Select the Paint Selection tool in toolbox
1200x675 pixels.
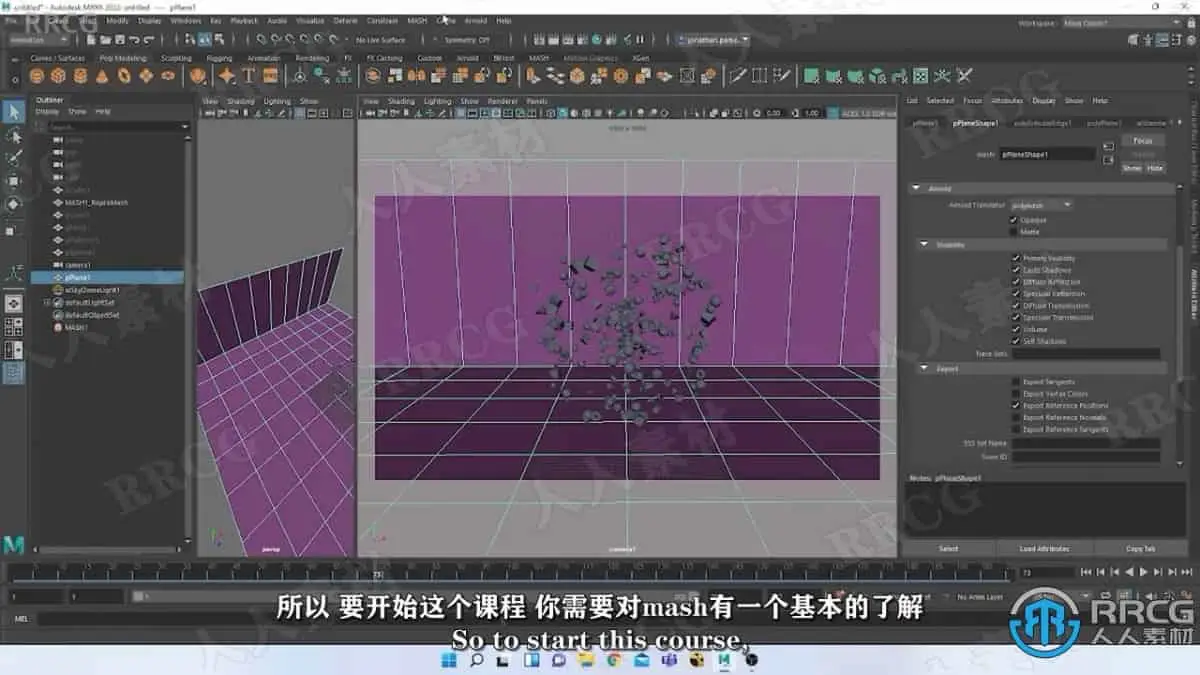pos(13,158)
